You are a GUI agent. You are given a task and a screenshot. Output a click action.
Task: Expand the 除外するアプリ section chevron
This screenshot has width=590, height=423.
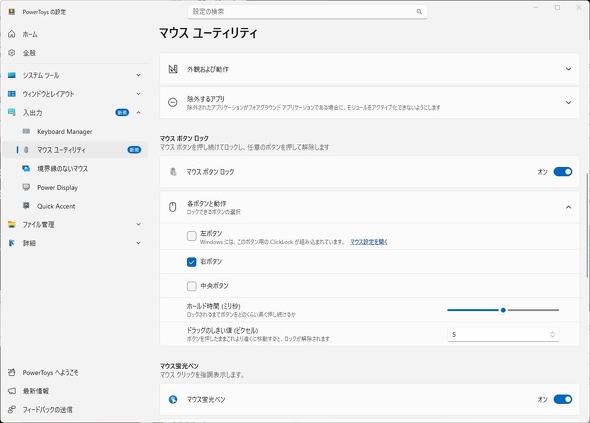point(568,102)
